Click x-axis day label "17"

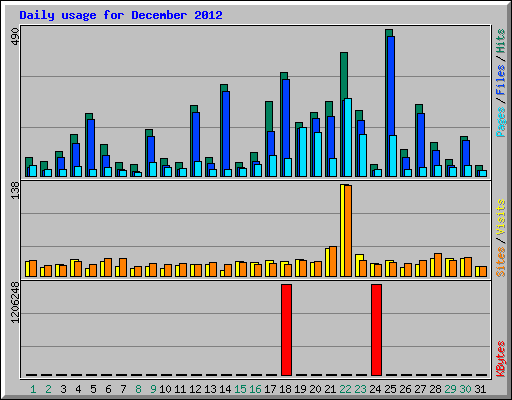click(x=270, y=389)
